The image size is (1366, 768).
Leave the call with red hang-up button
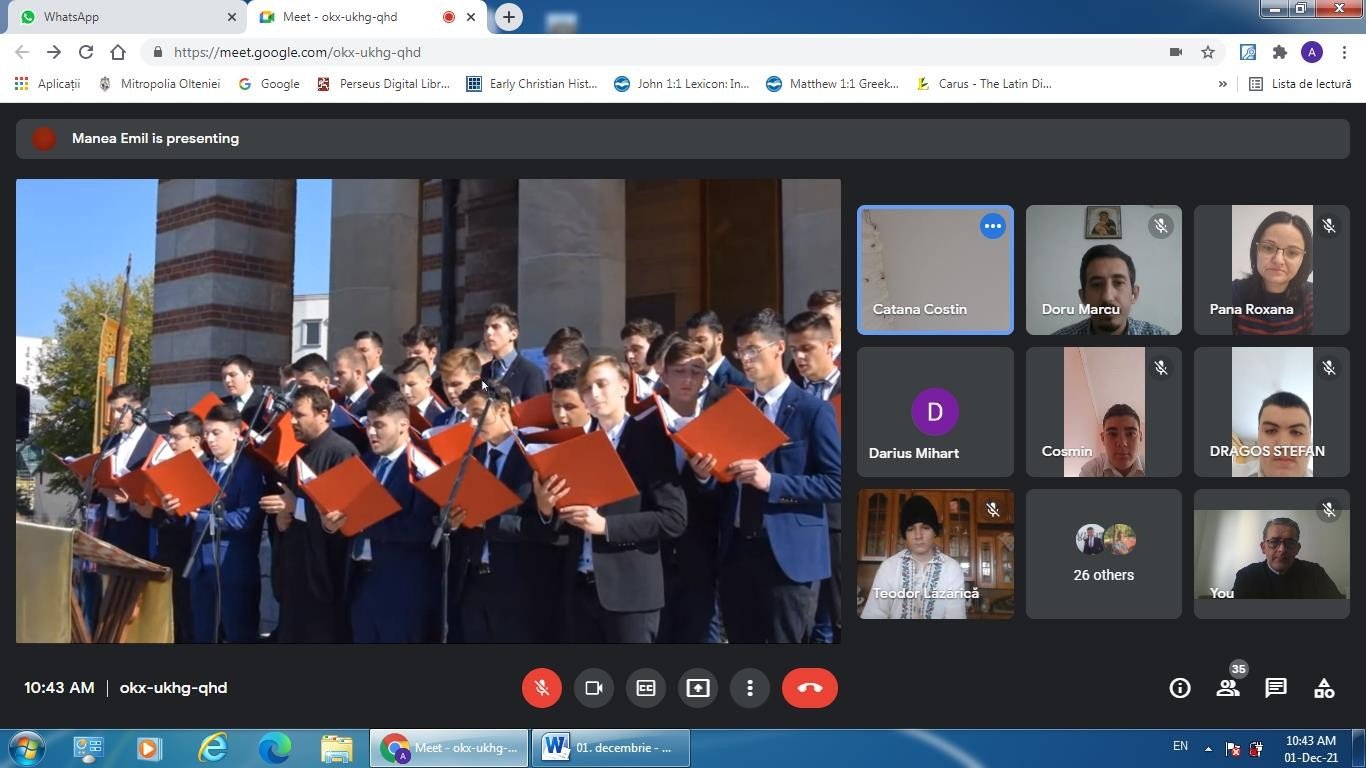click(x=809, y=688)
